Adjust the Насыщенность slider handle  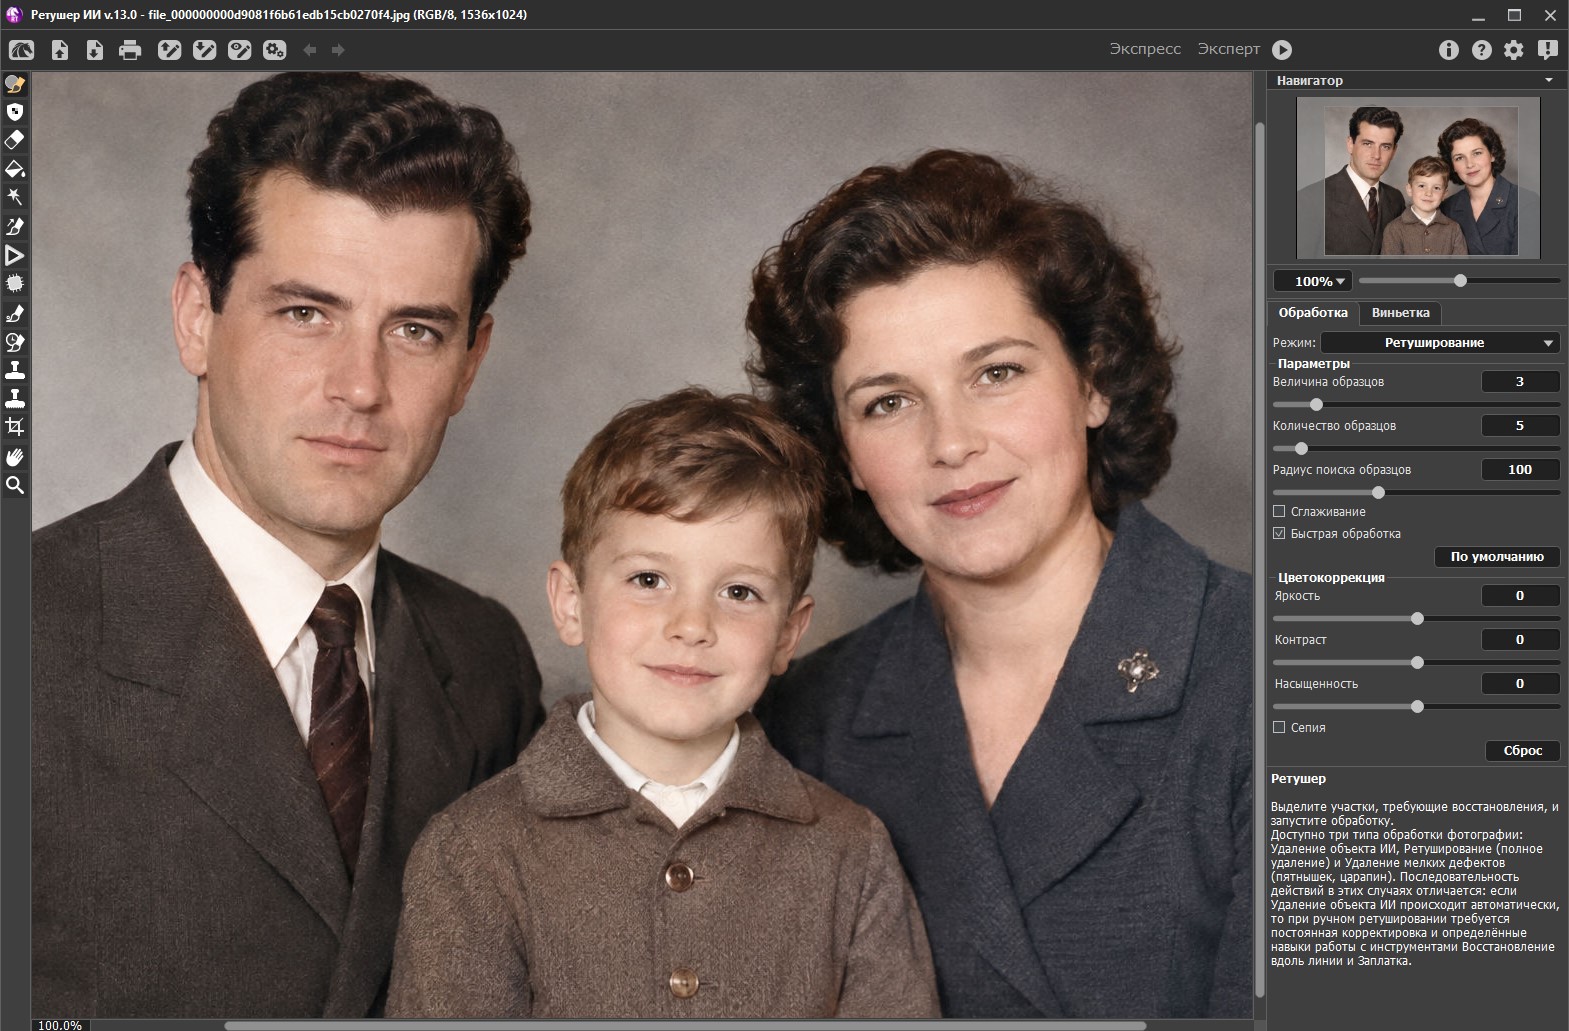tap(1417, 707)
